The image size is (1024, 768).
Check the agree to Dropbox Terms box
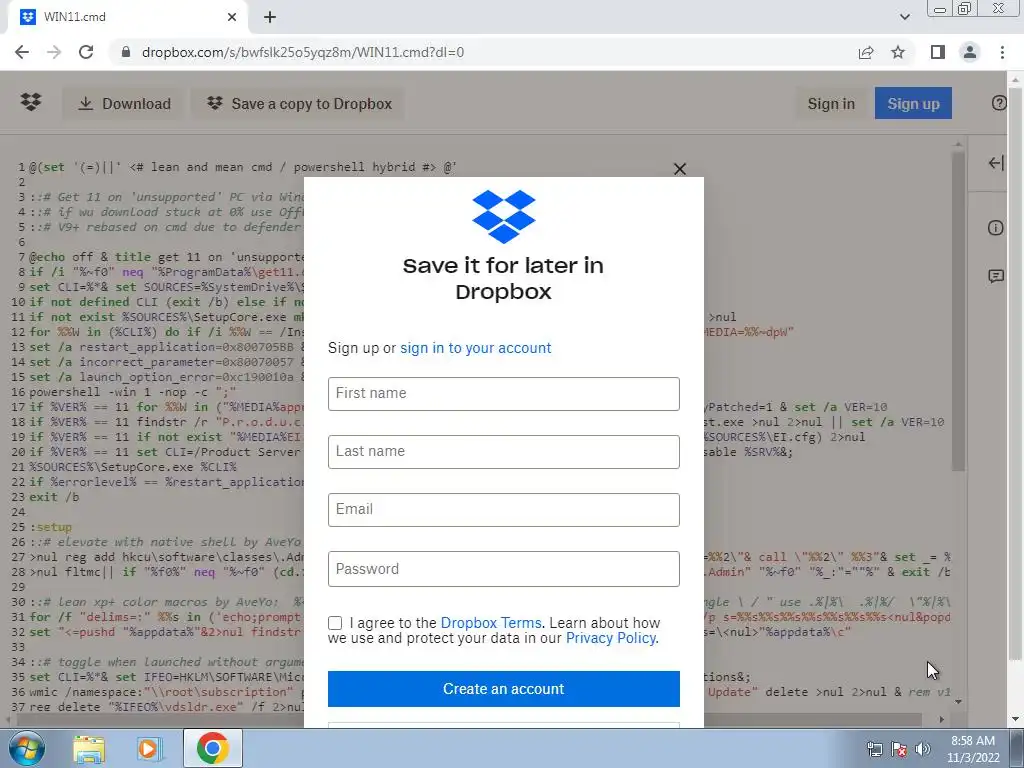[335, 623]
